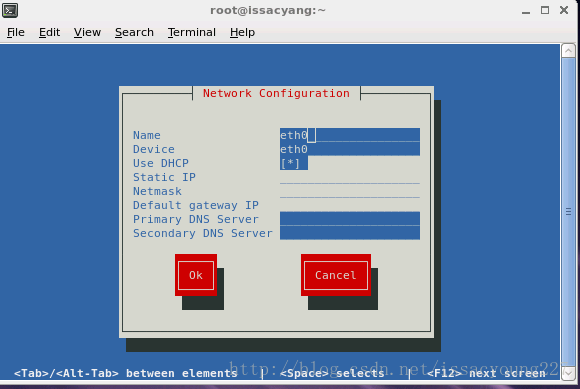Click the Cancel button

[x=335, y=275]
